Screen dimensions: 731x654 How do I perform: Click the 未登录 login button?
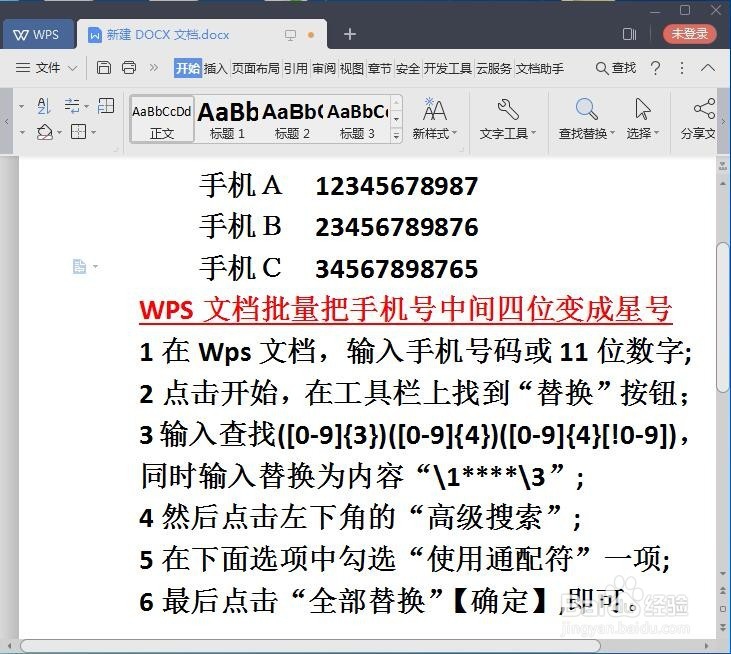pos(690,34)
